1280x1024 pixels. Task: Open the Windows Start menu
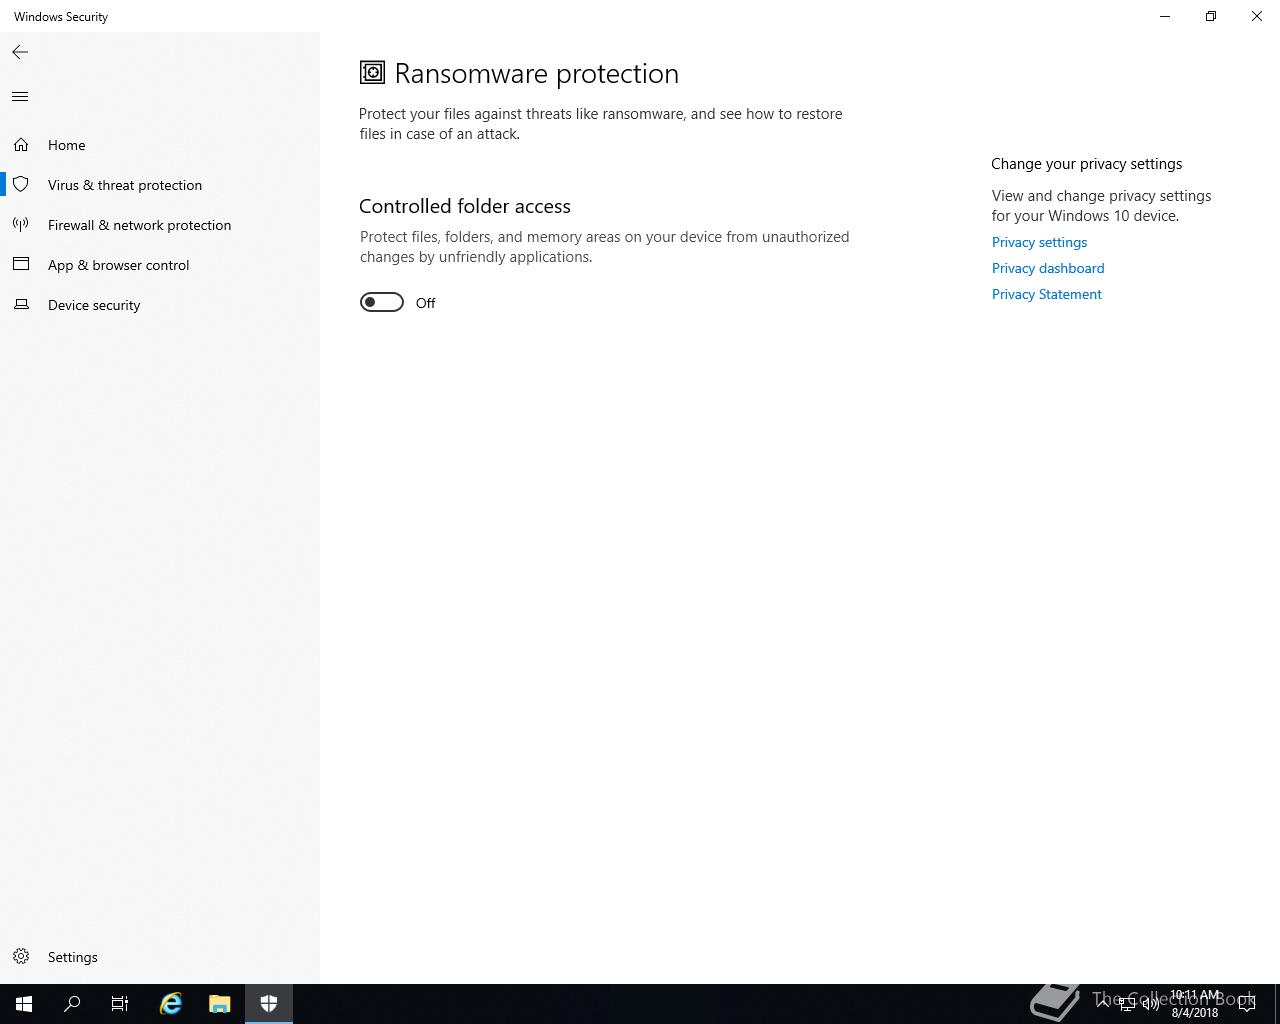coord(24,1004)
